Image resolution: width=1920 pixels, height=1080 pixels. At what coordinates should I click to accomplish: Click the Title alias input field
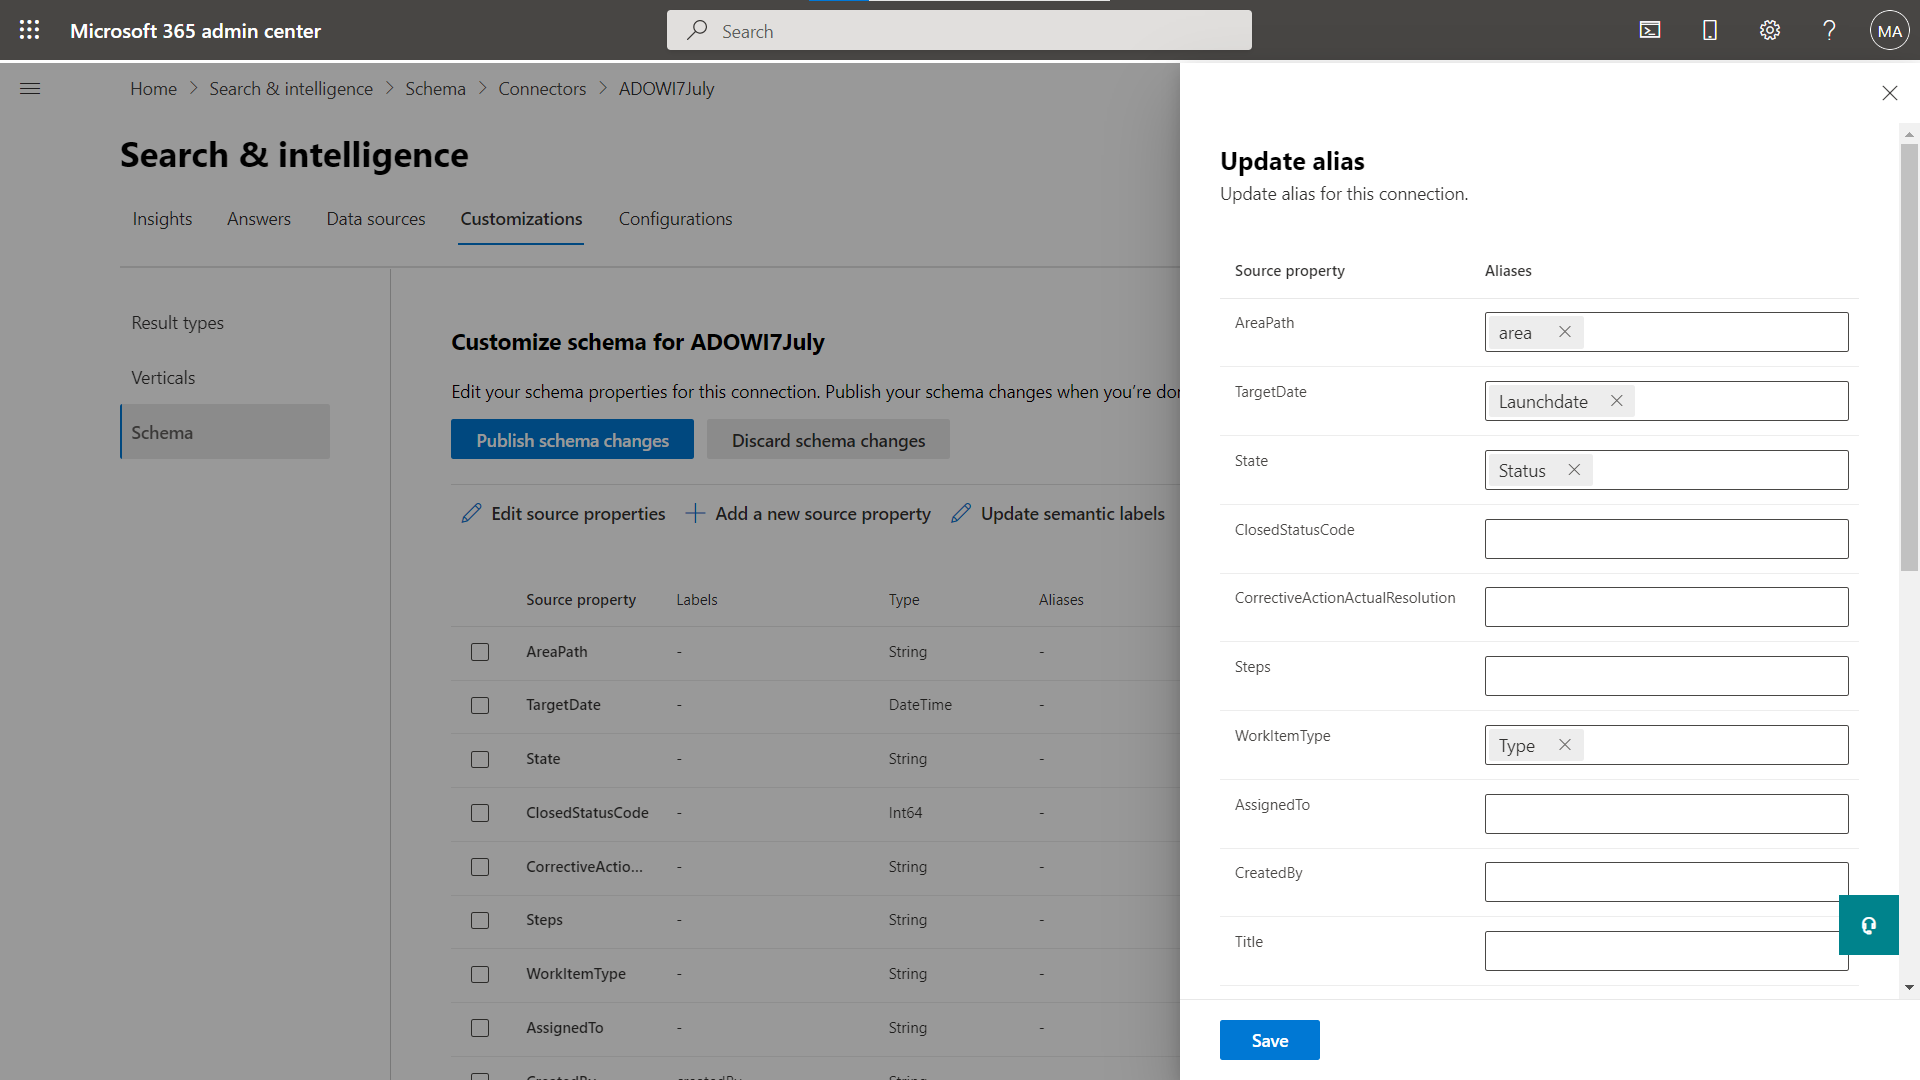1665,949
